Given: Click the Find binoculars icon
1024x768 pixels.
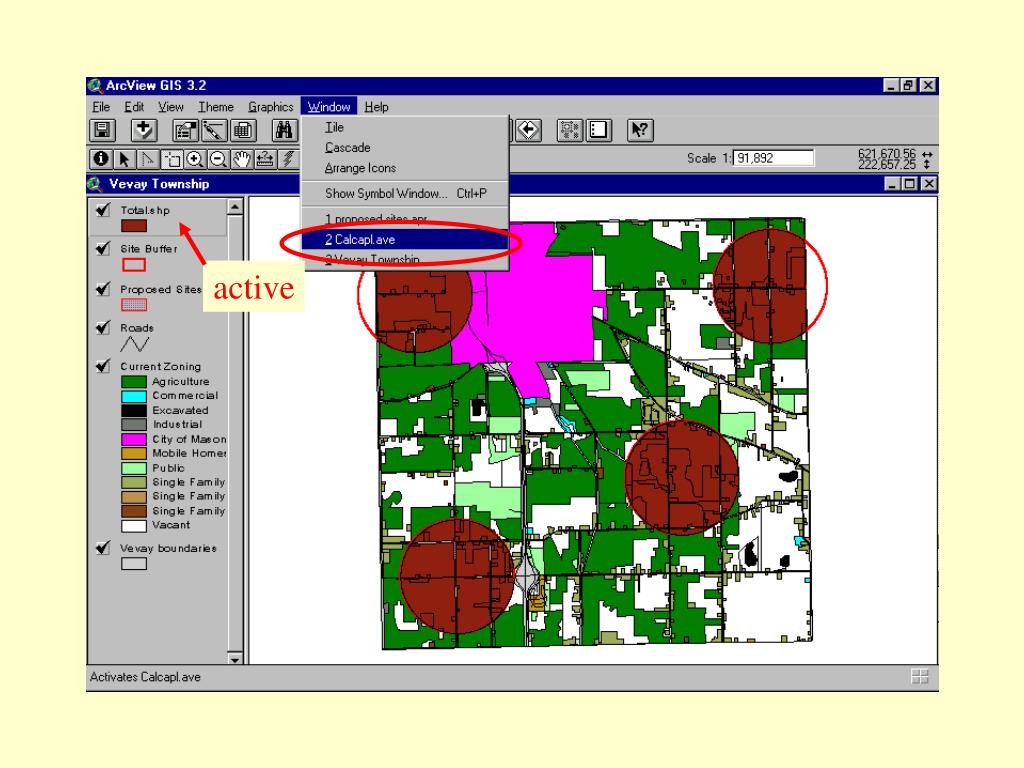Looking at the screenshot, I should (x=284, y=131).
